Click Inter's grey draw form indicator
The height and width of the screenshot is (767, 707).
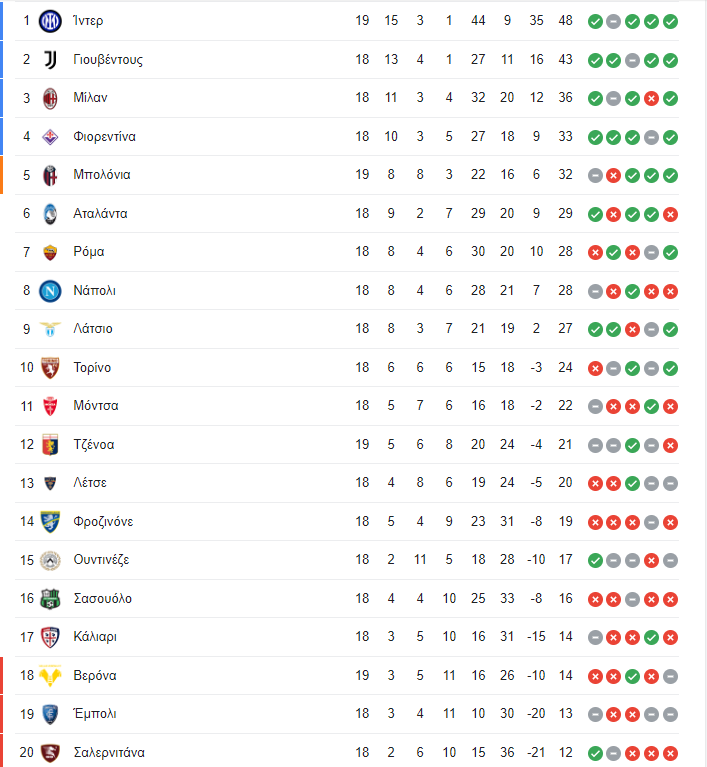point(614,22)
